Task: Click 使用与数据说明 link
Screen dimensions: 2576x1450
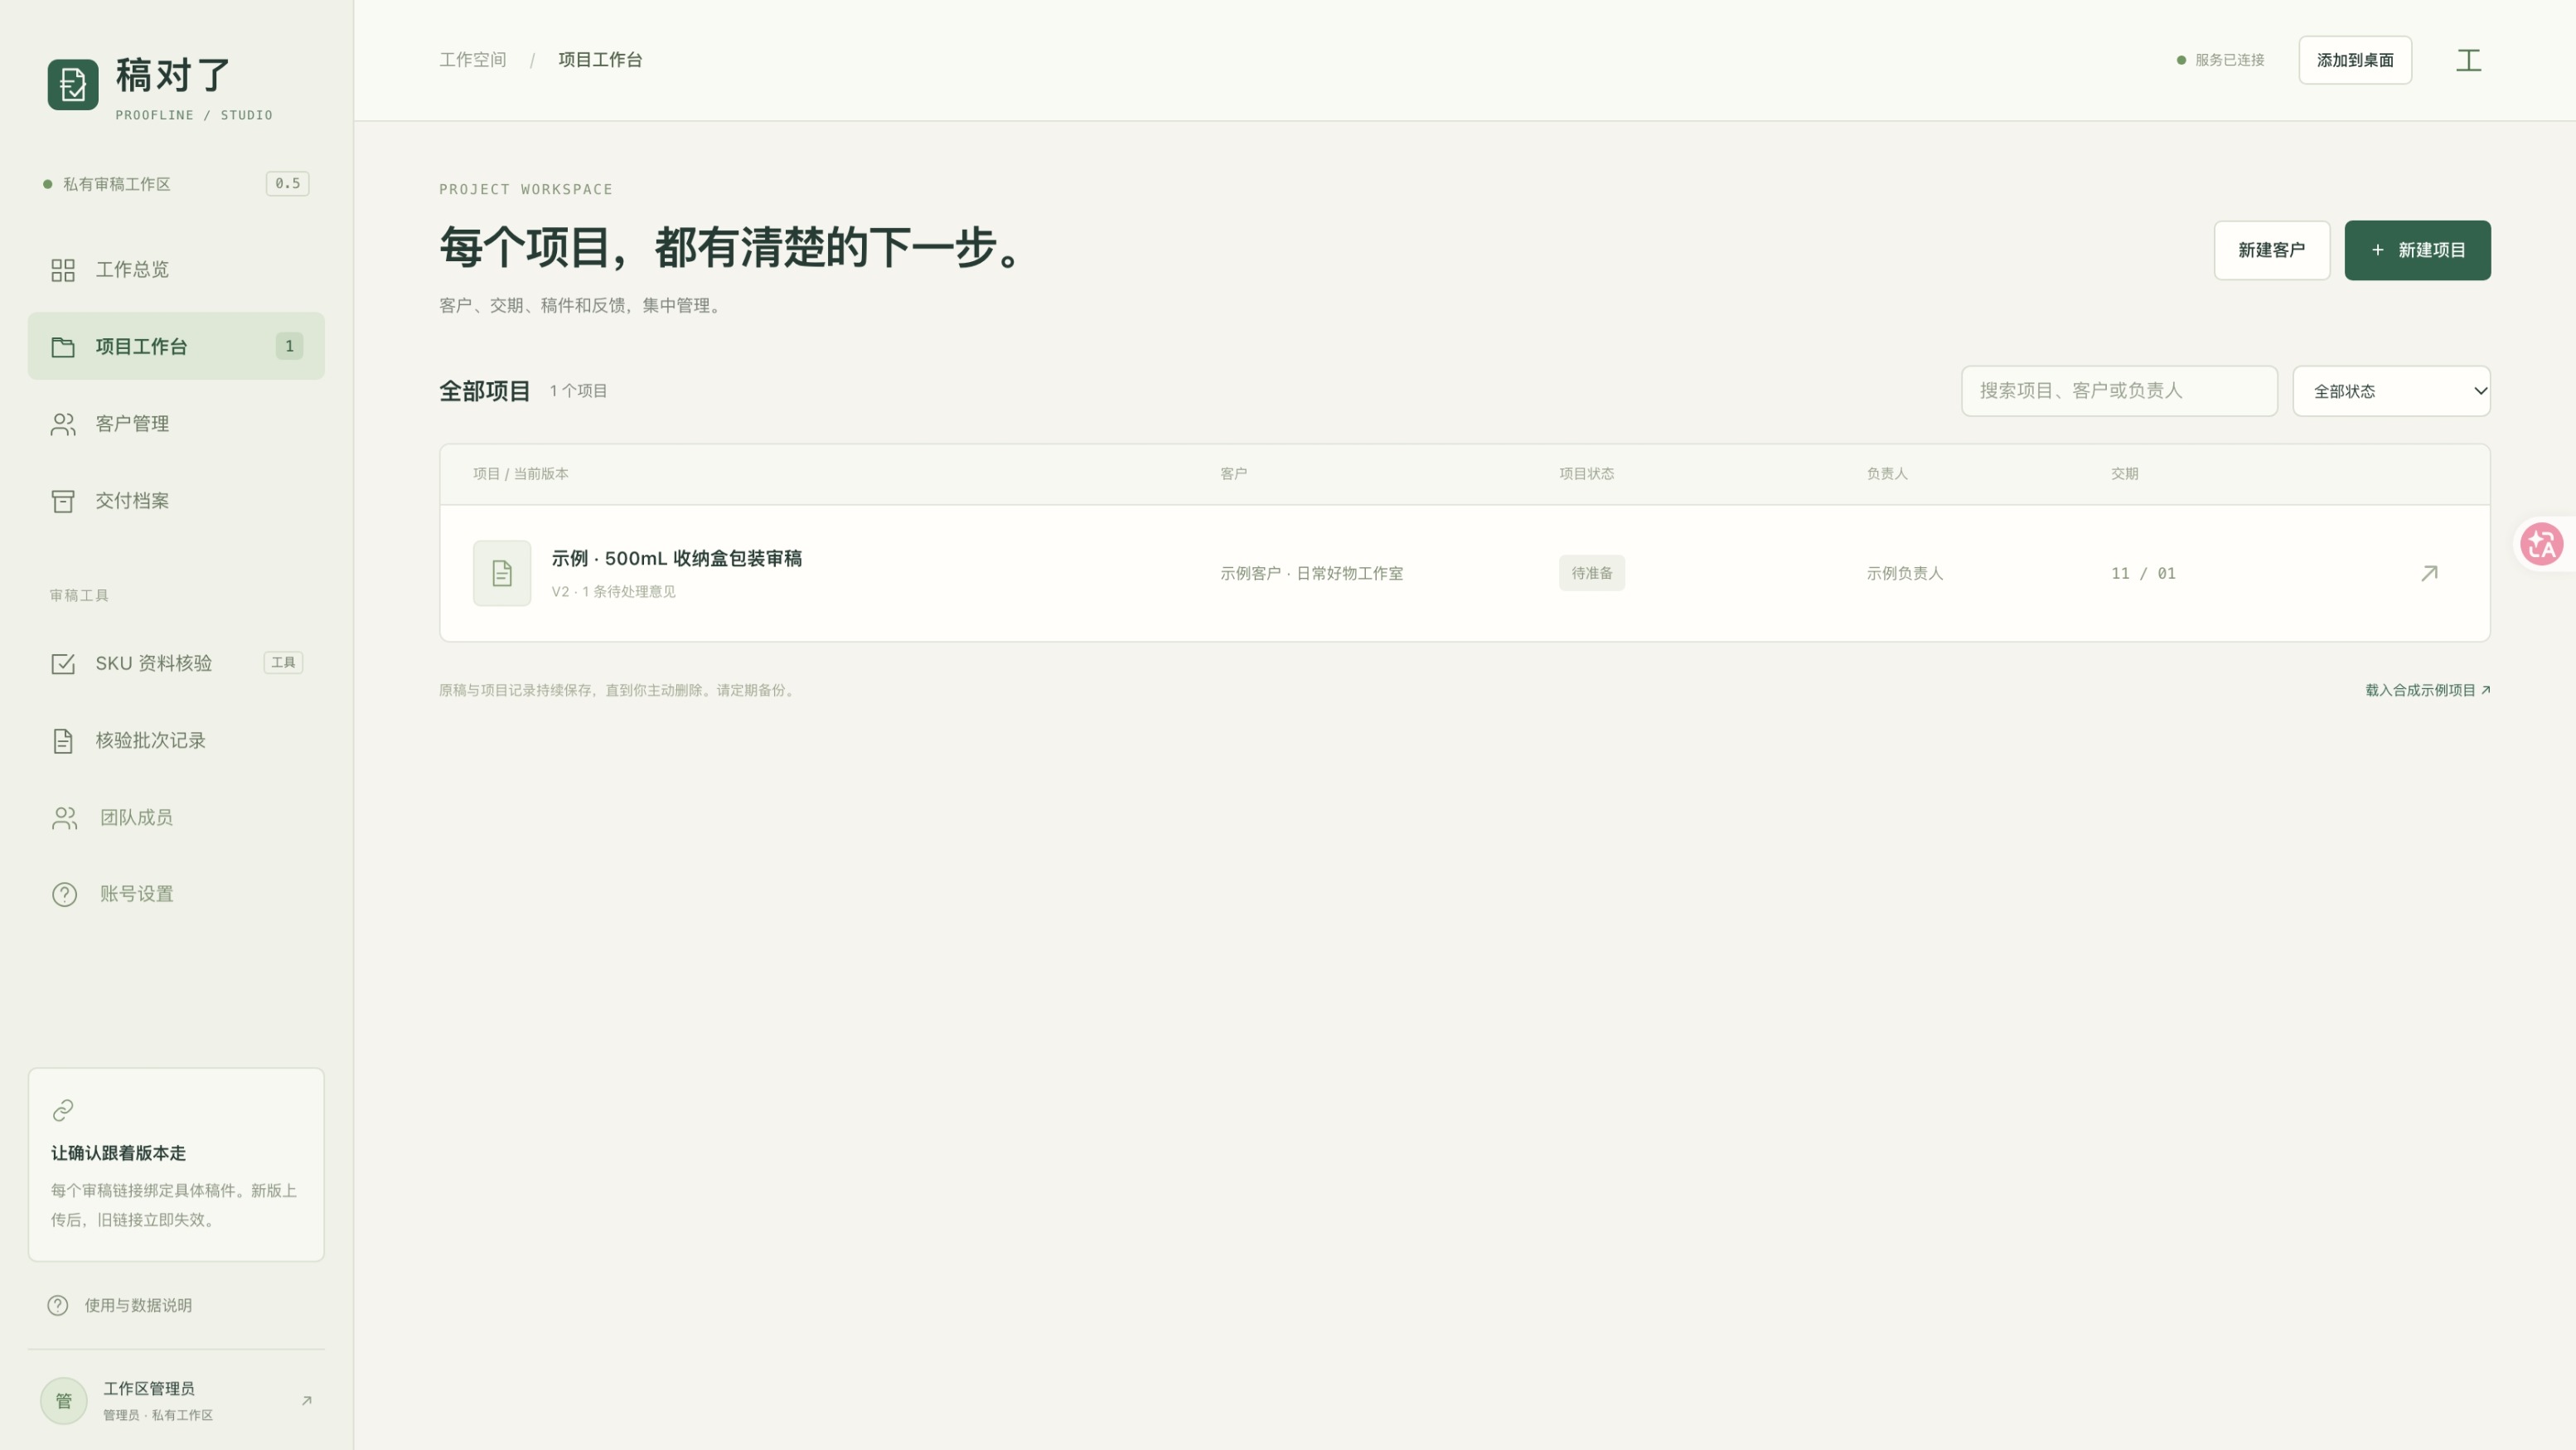Action: (138, 1305)
